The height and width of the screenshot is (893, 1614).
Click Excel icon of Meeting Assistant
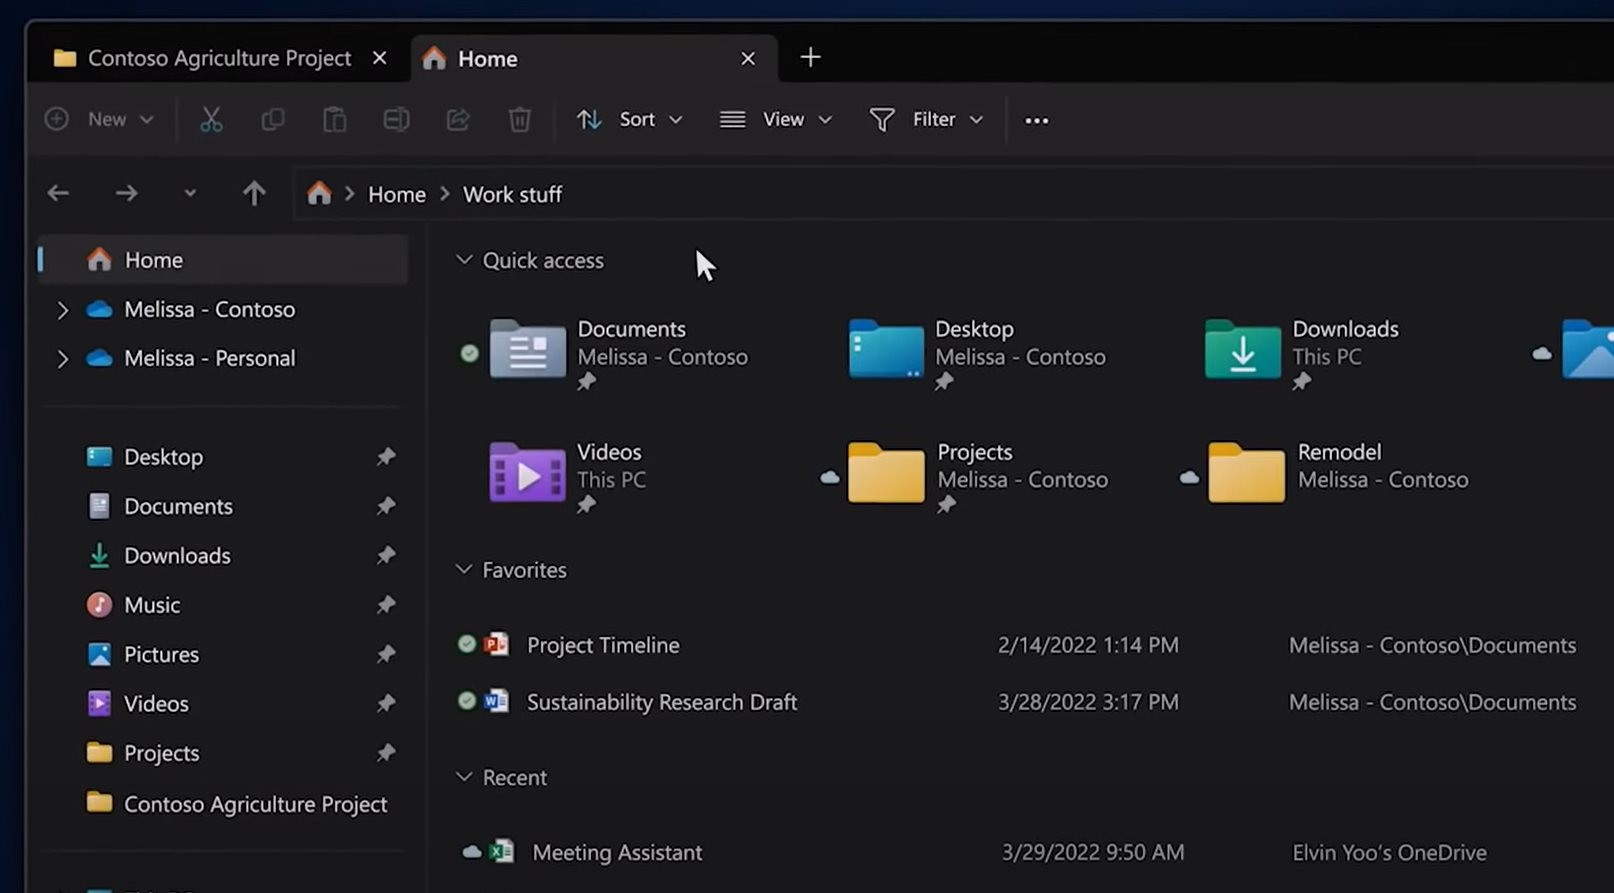tap(502, 852)
